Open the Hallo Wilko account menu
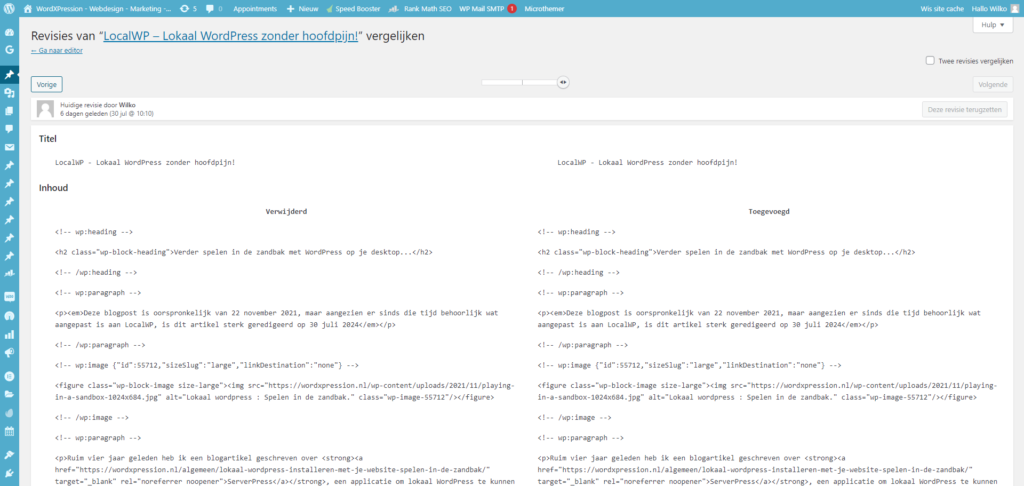 click(995, 9)
